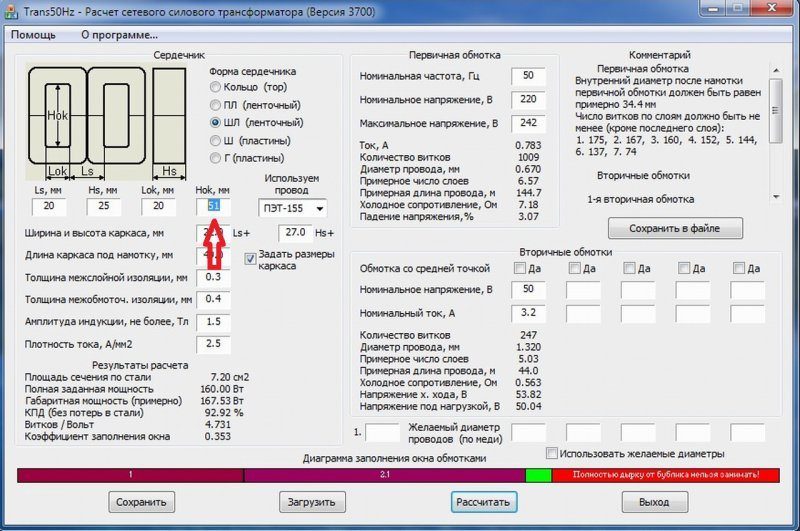The width and height of the screenshot is (800, 531).
Task: Enable center tap for fourth secondary winding
Action: coord(684,268)
